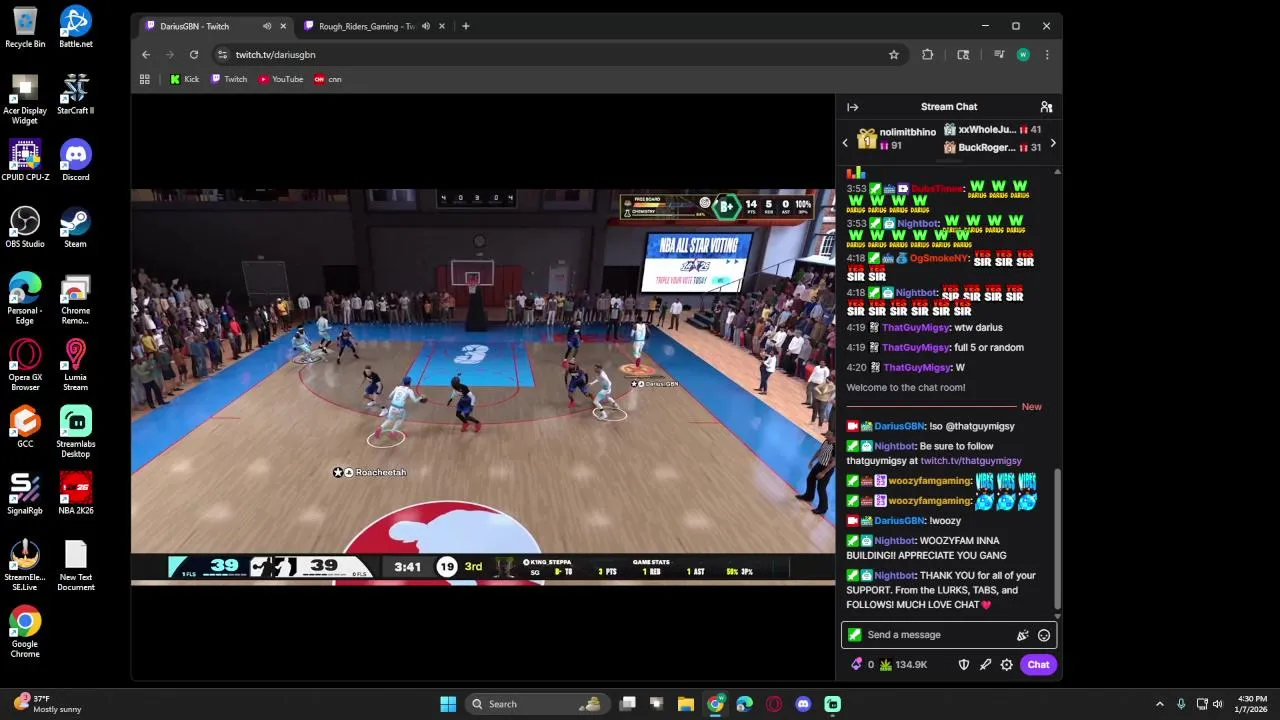
Task: Open the chat community users list
Action: (x=1046, y=107)
